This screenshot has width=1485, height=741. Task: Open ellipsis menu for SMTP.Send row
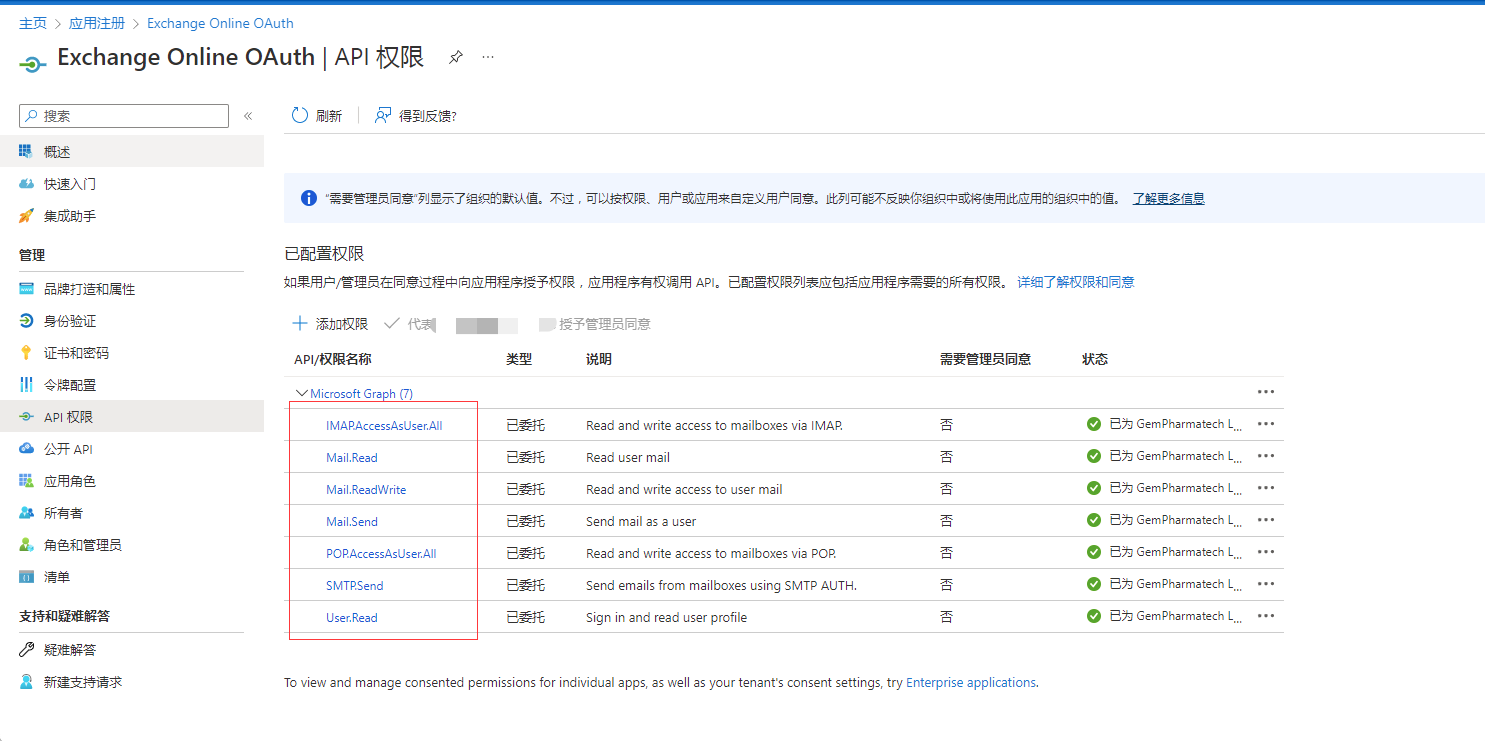[x=1266, y=584]
